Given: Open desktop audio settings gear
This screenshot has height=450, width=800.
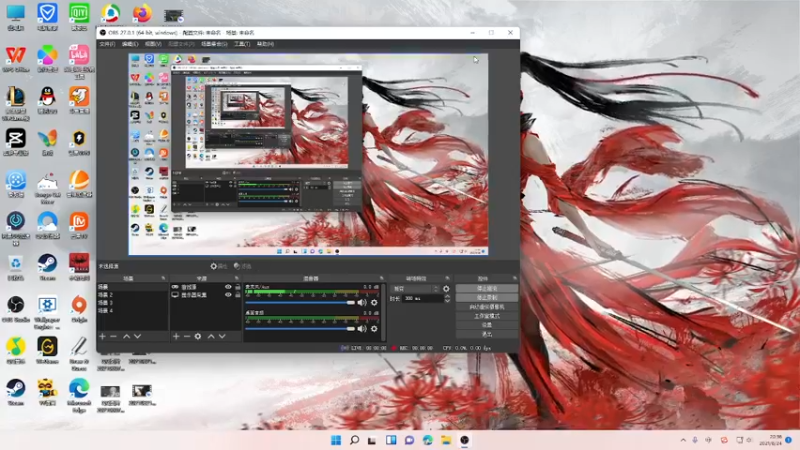Looking at the screenshot, I should pos(374,329).
